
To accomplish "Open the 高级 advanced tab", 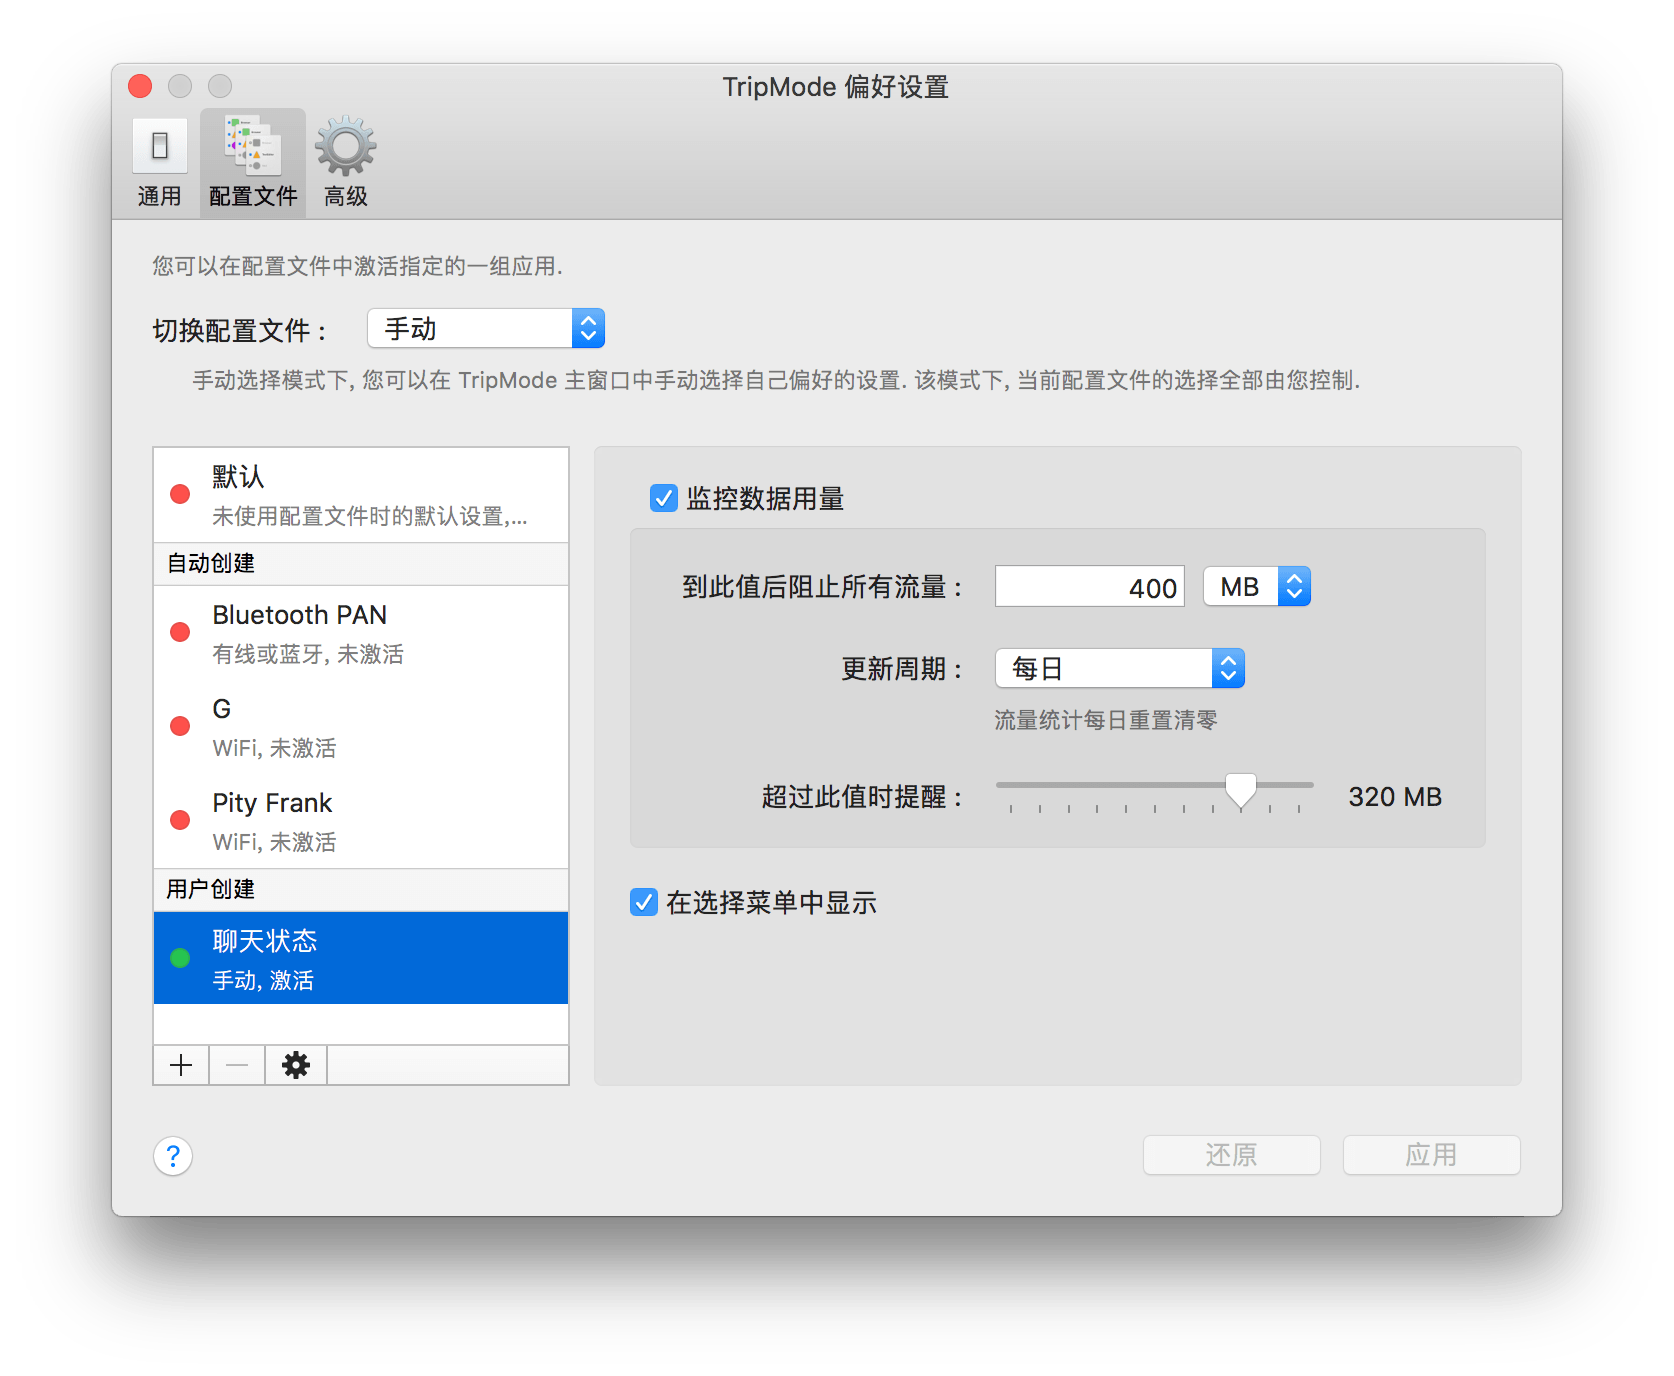I will [346, 163].
